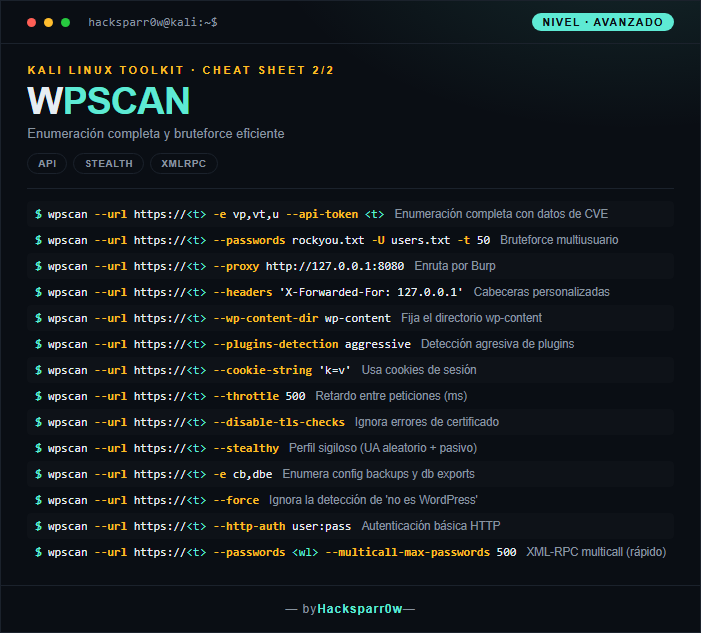The height and width of the screenshot is (633, 701).
Task: Click 'KALI LINUX TOOLKIT · CHEAT SHEET 2/2' text
Action: tap(181, 70)
